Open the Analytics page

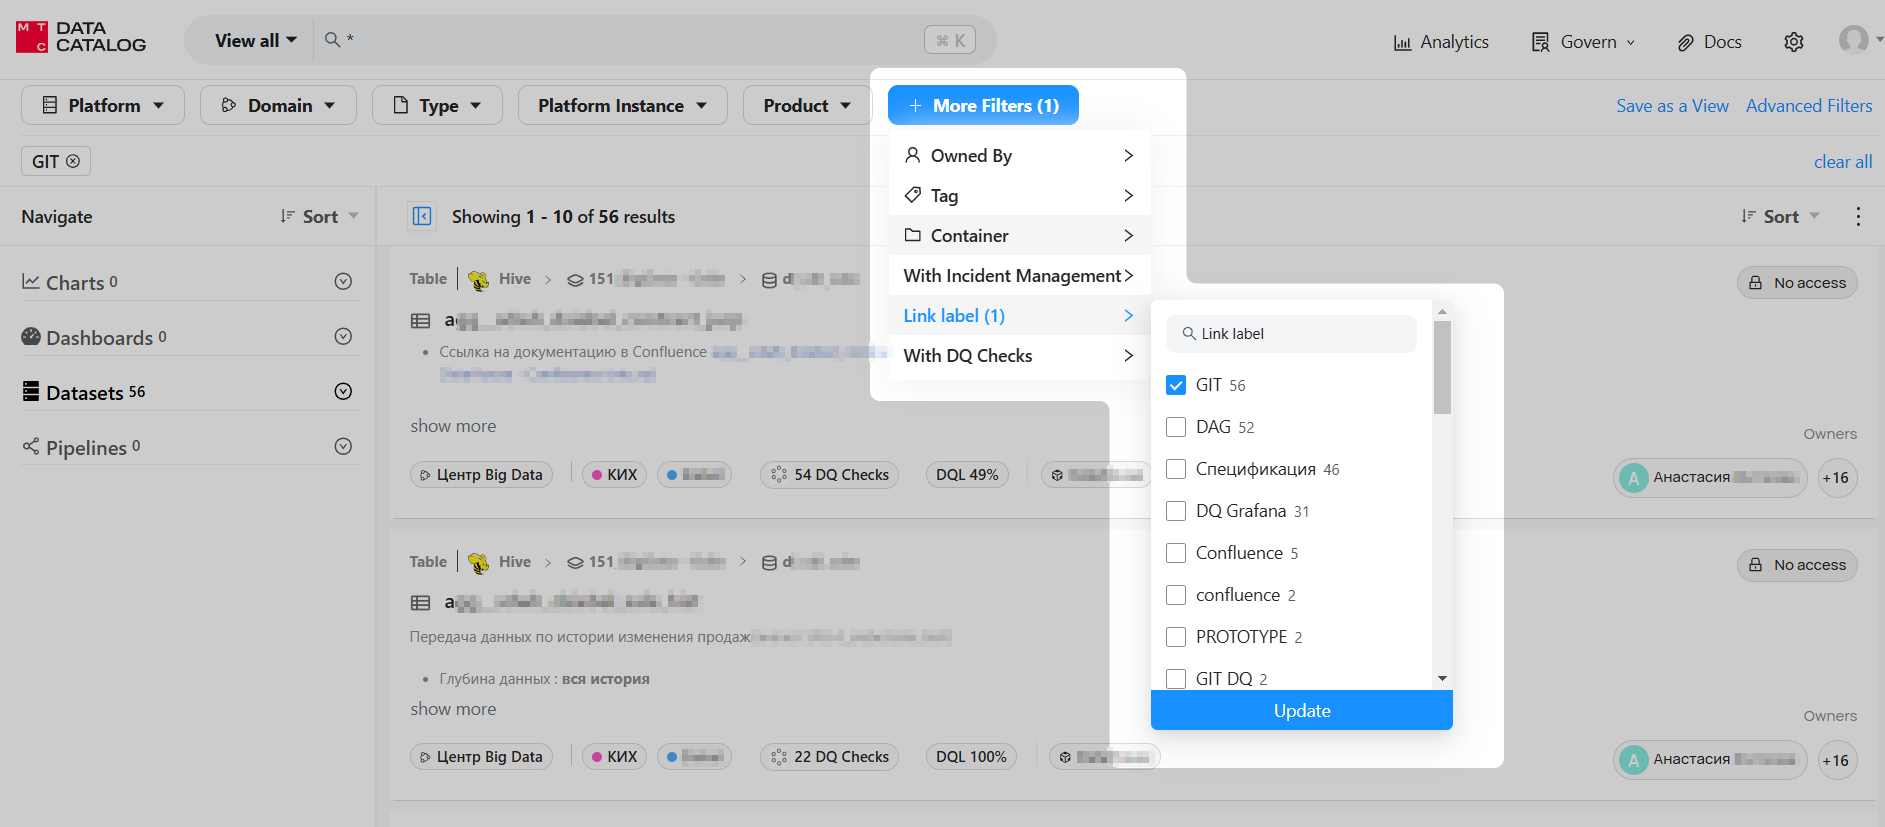tap(1441, 42)
